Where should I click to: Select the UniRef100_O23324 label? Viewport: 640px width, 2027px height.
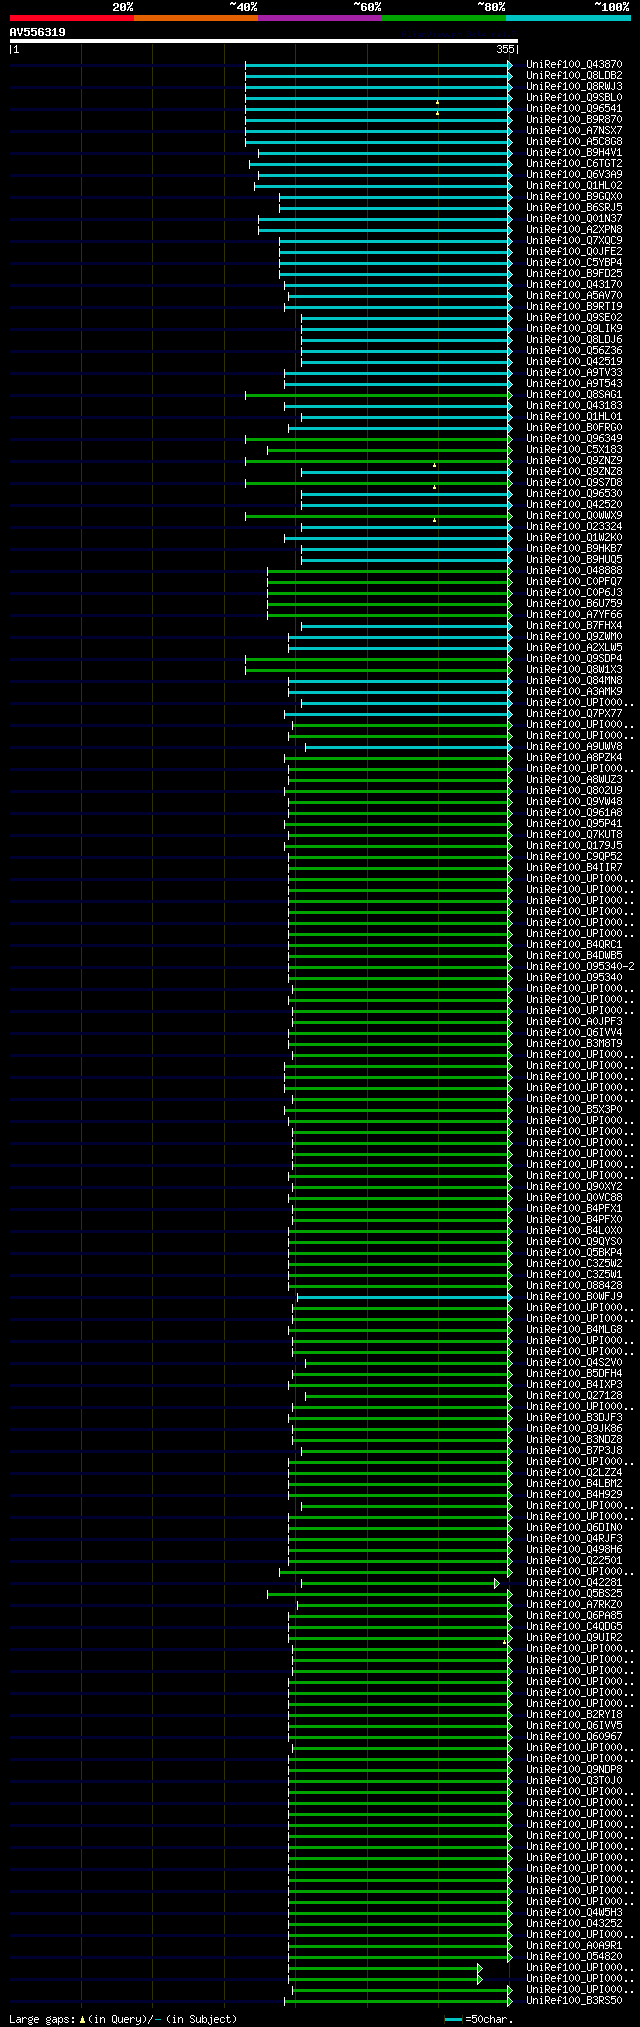(x=574, y=527)
